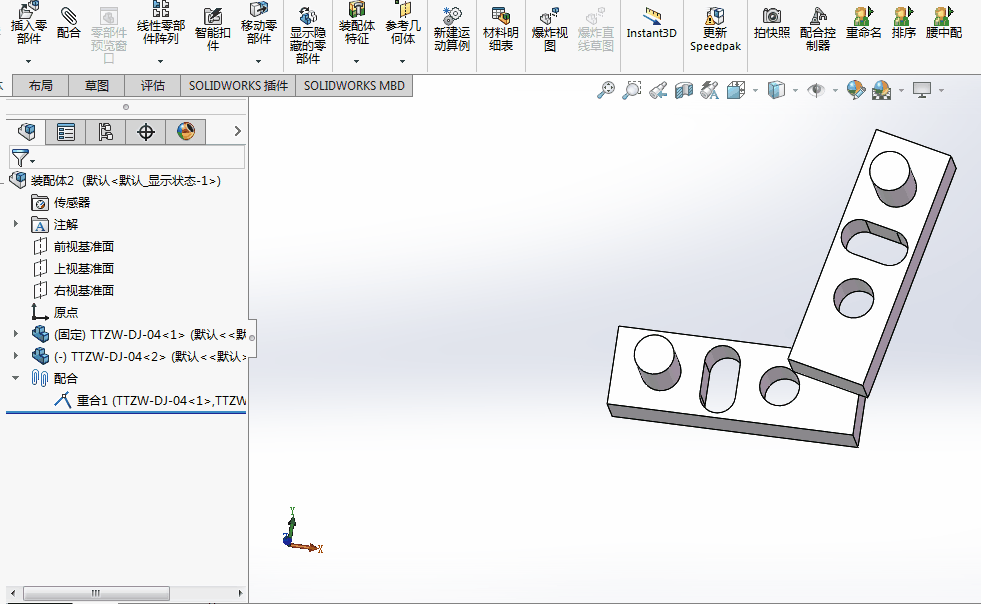Viewport: 981px width, 604px height.
Task: Expand manager tabs with right chevron
Action: [238, 131]
